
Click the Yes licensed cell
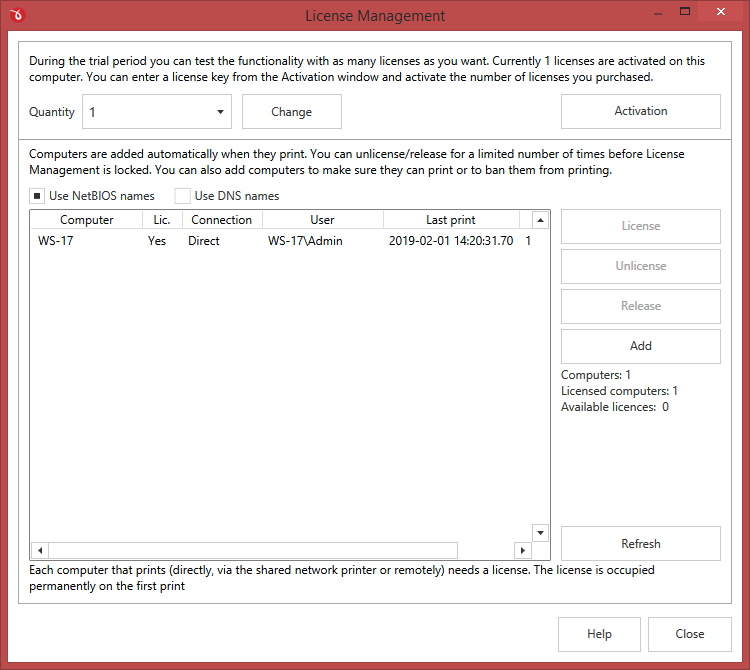point(157,241)
